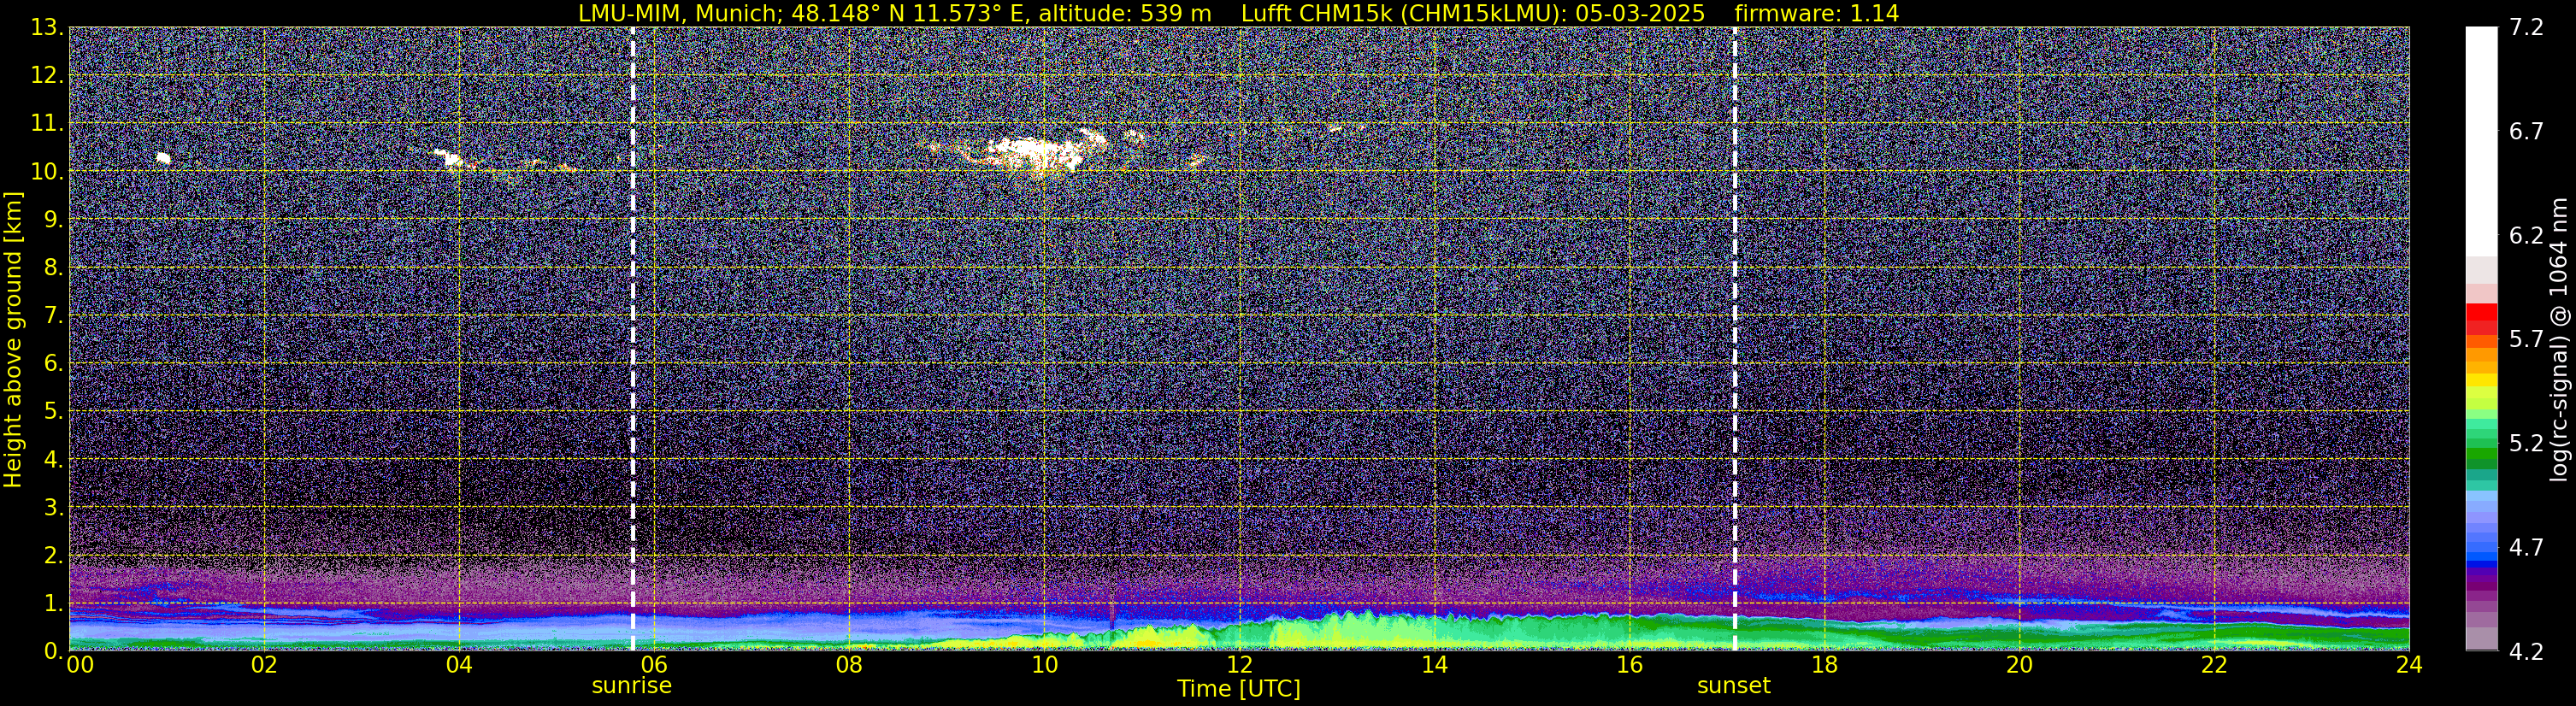
Task: Click the time axis tick label '24'
Action: pyautogui.click(x=2409, y=665)
